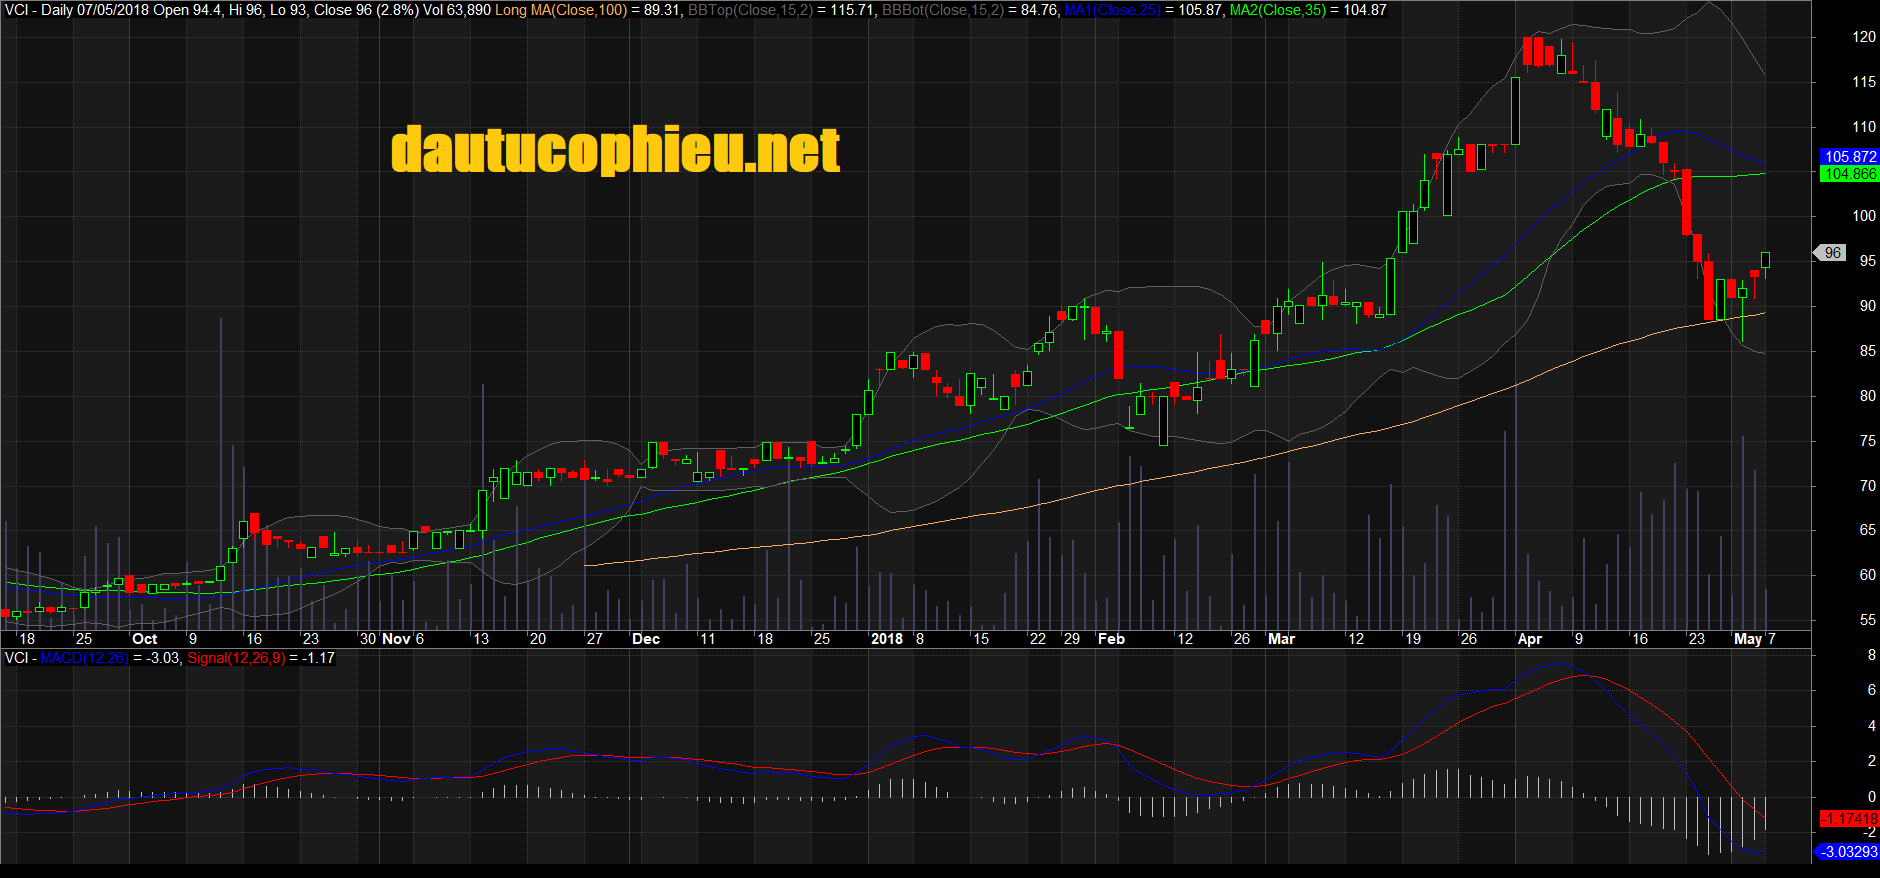Select the Long MA(Close,100) indicator label

561,10
